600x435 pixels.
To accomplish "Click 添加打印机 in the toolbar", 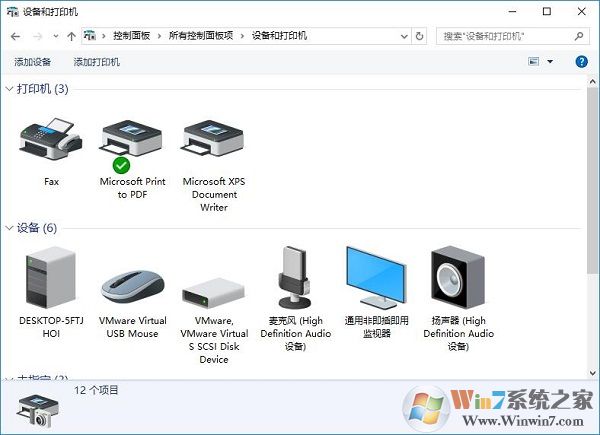I will coord(96,62).
